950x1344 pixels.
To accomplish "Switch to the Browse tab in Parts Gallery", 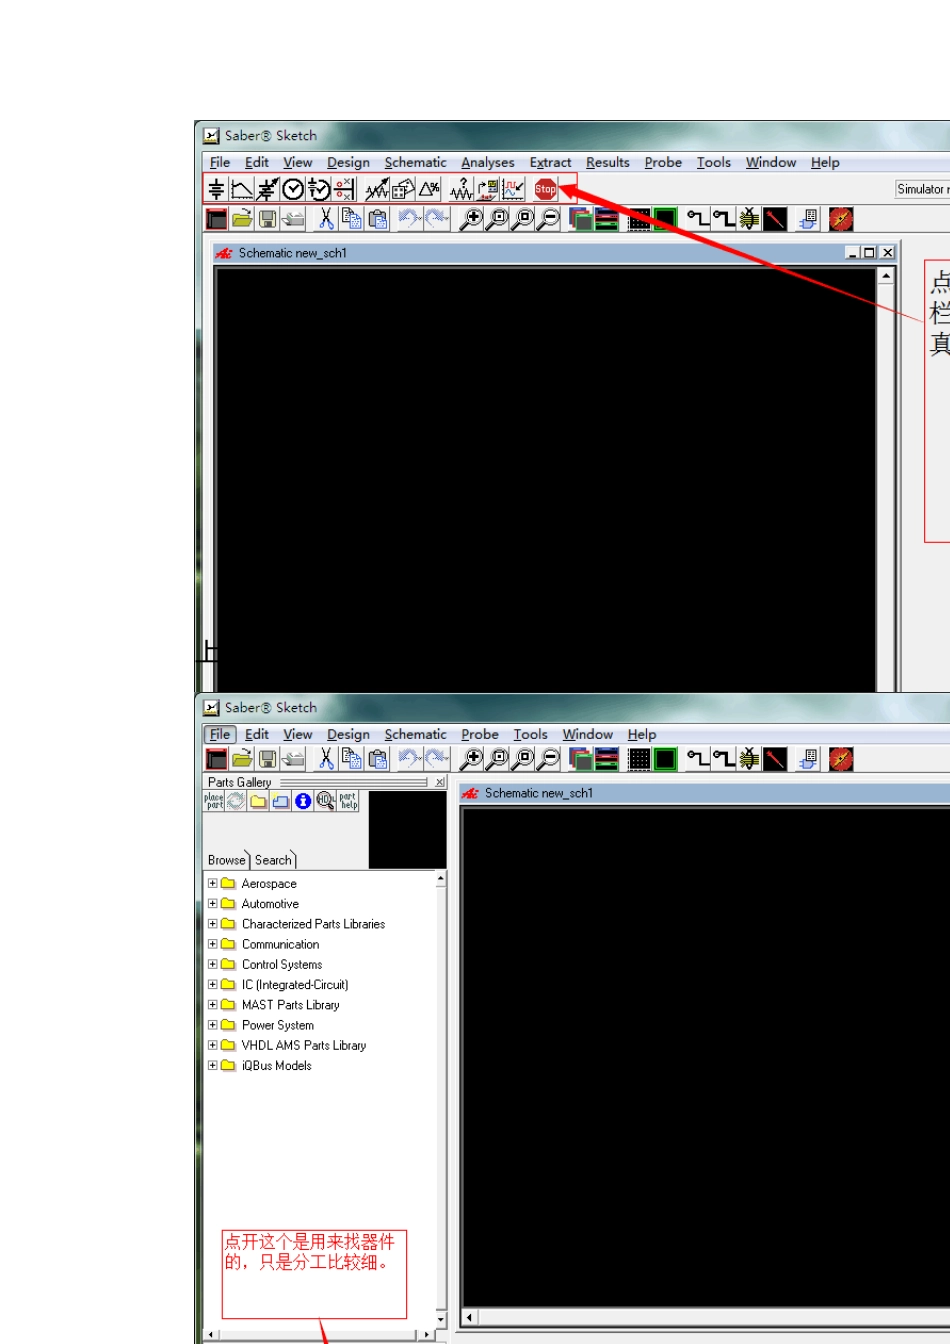I will pos(227,860).
